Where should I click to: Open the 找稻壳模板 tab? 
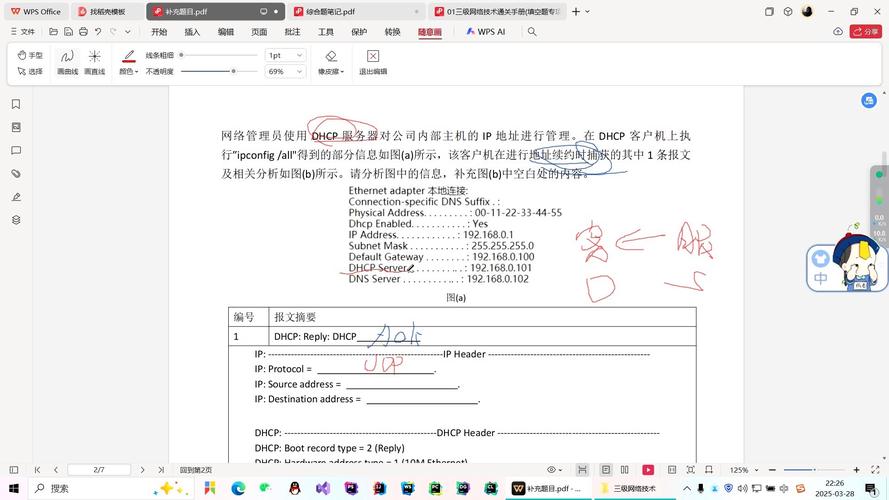coord(105,11)
